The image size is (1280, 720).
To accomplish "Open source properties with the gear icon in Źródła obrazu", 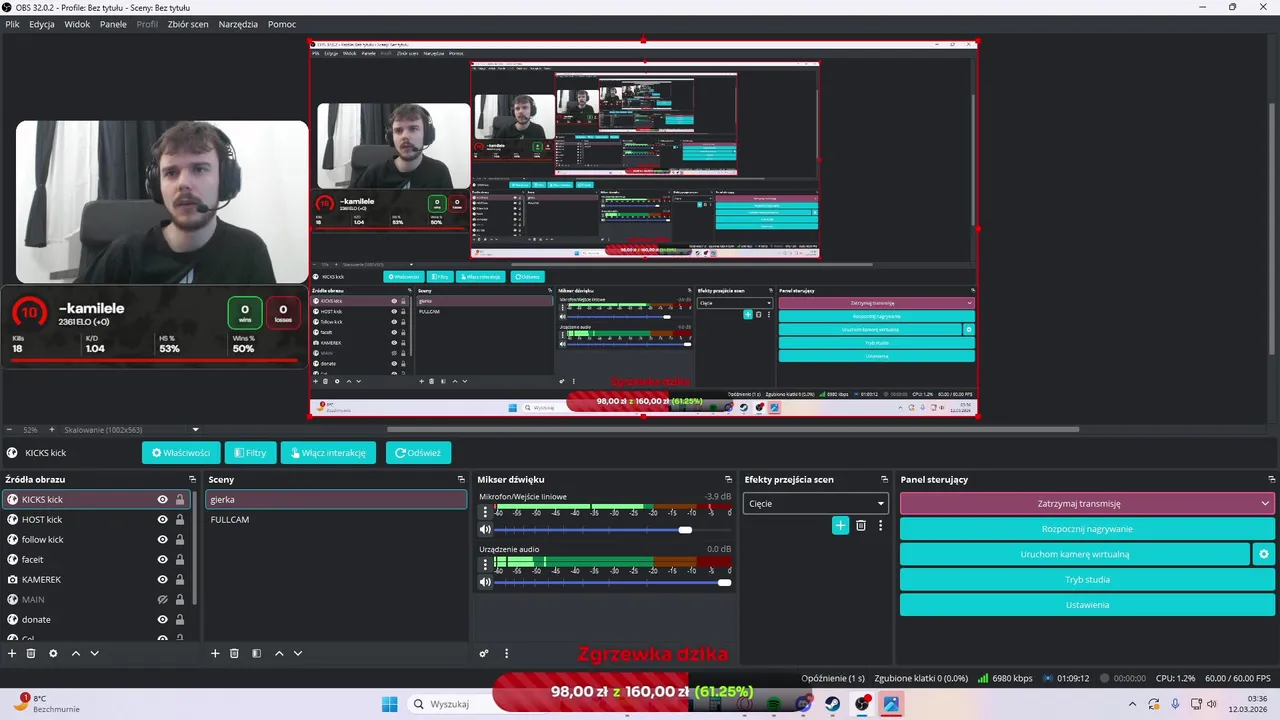I will pyautogui.click(x=53, y=653).
